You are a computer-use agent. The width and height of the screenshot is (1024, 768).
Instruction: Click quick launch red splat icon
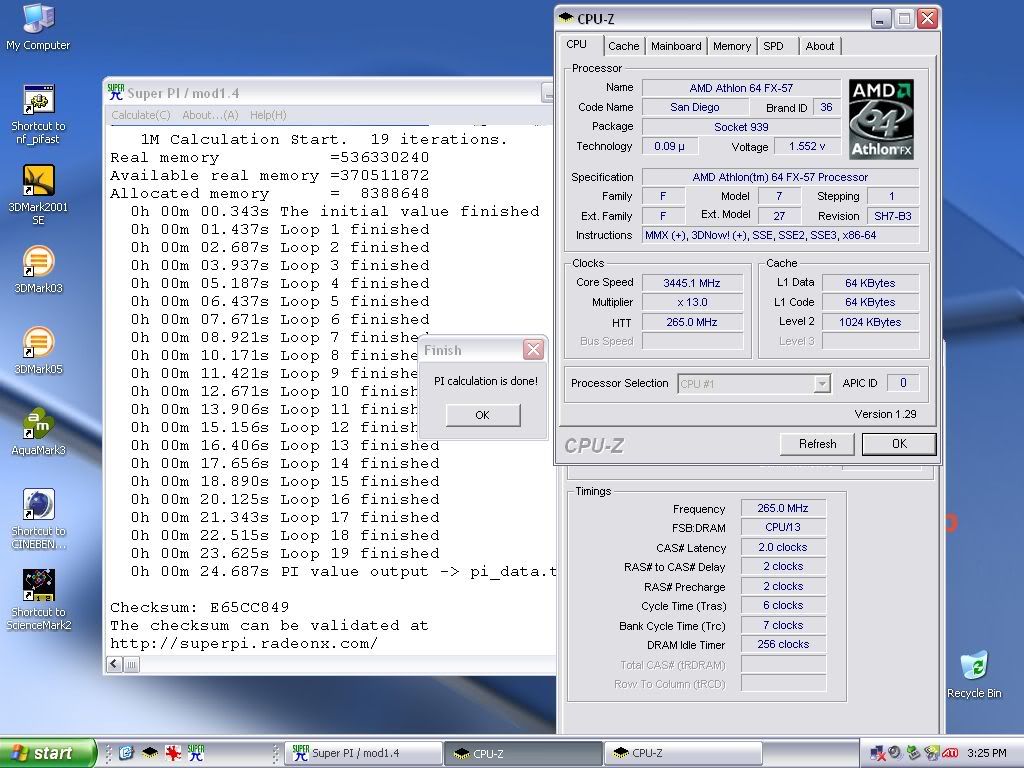(172, 753)
